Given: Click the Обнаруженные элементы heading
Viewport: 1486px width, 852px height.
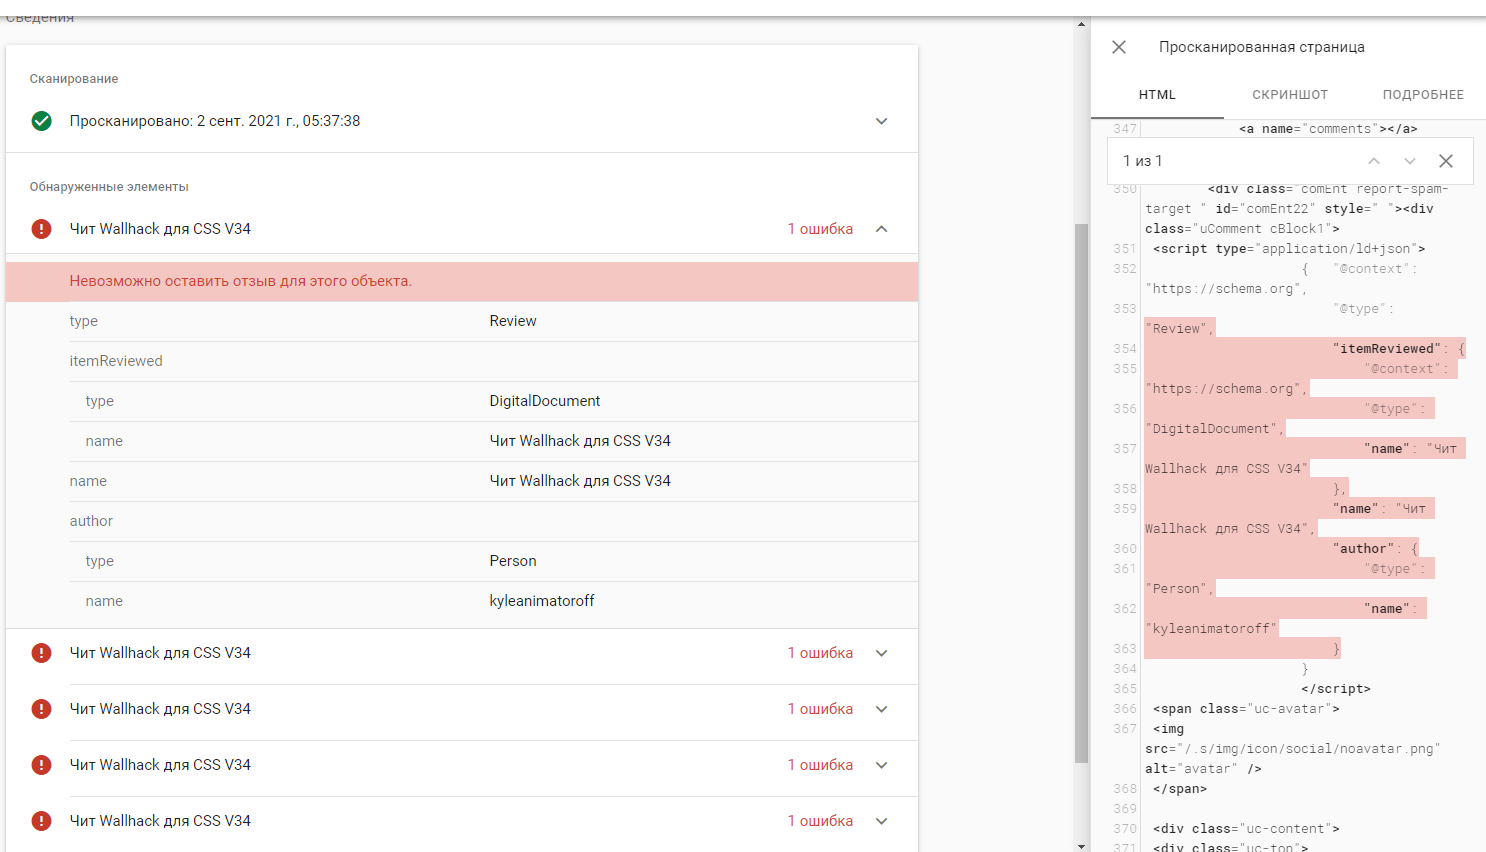Looking at the screenshot, I should pyautogui.click(x=109, y=187).
